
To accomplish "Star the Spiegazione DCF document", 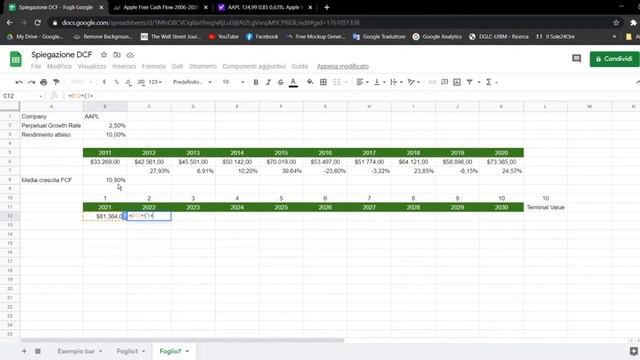I will (x=104, y=55).
